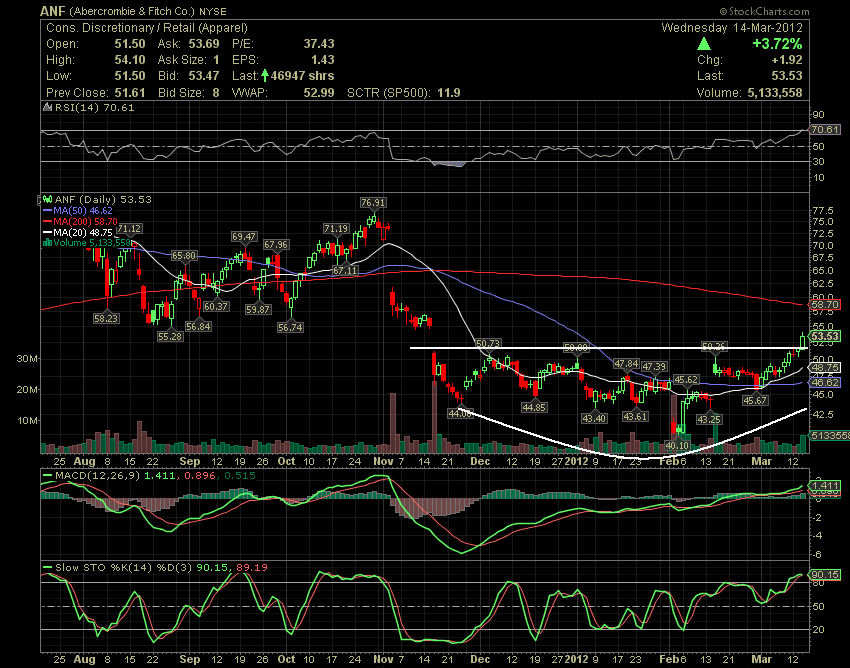Image resolution: width=850 pixels, height=668 pixels.
Task: Click the RSI axis tag '70.61'
Action: (825, 130)
